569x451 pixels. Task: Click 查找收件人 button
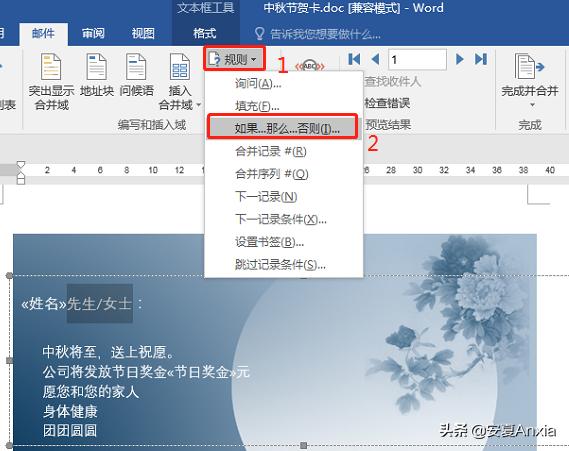tap(392, 81)
